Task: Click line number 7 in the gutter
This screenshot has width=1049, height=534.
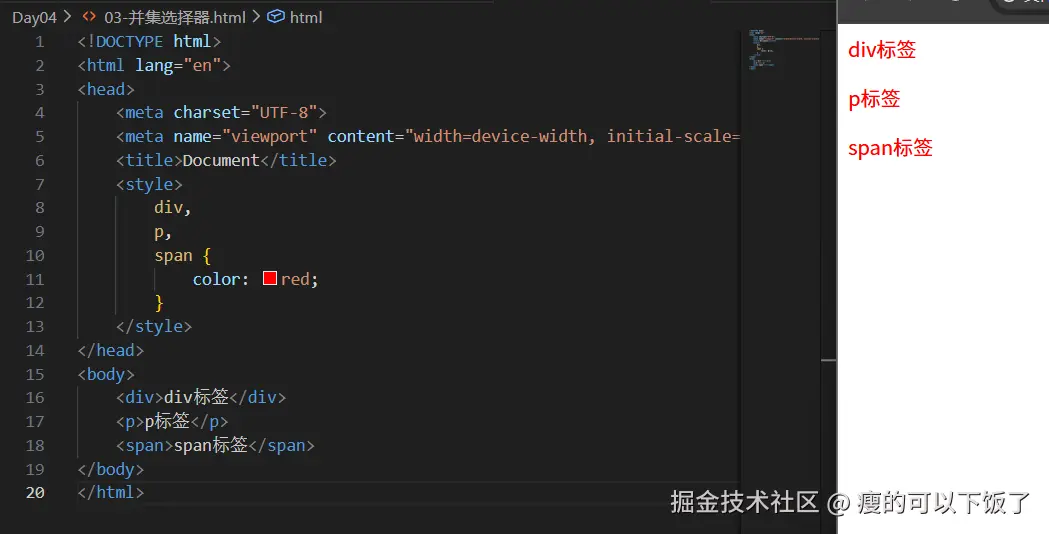Action: (40, 184)
